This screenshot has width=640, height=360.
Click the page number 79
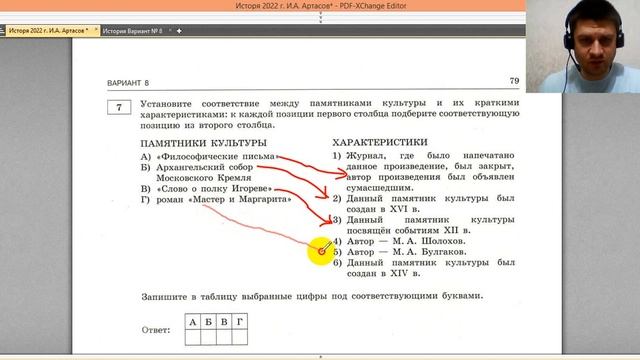point(514,80)
